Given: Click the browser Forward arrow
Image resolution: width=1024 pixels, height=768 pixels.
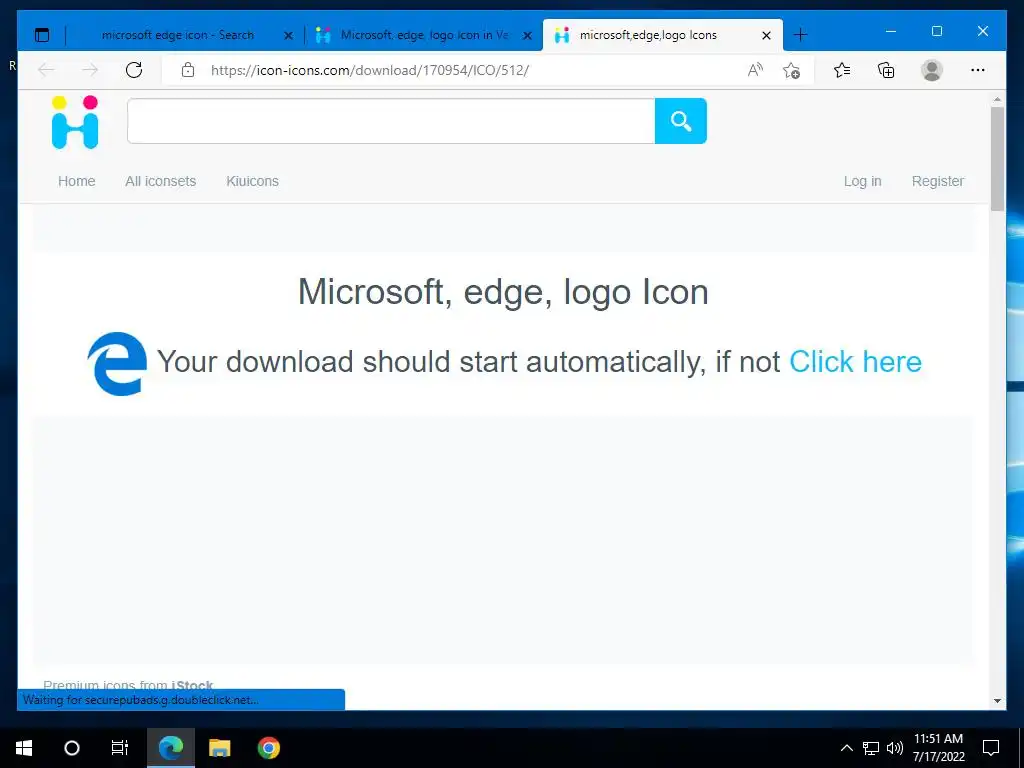Looking at the screenshot, I should pos(90,70).
